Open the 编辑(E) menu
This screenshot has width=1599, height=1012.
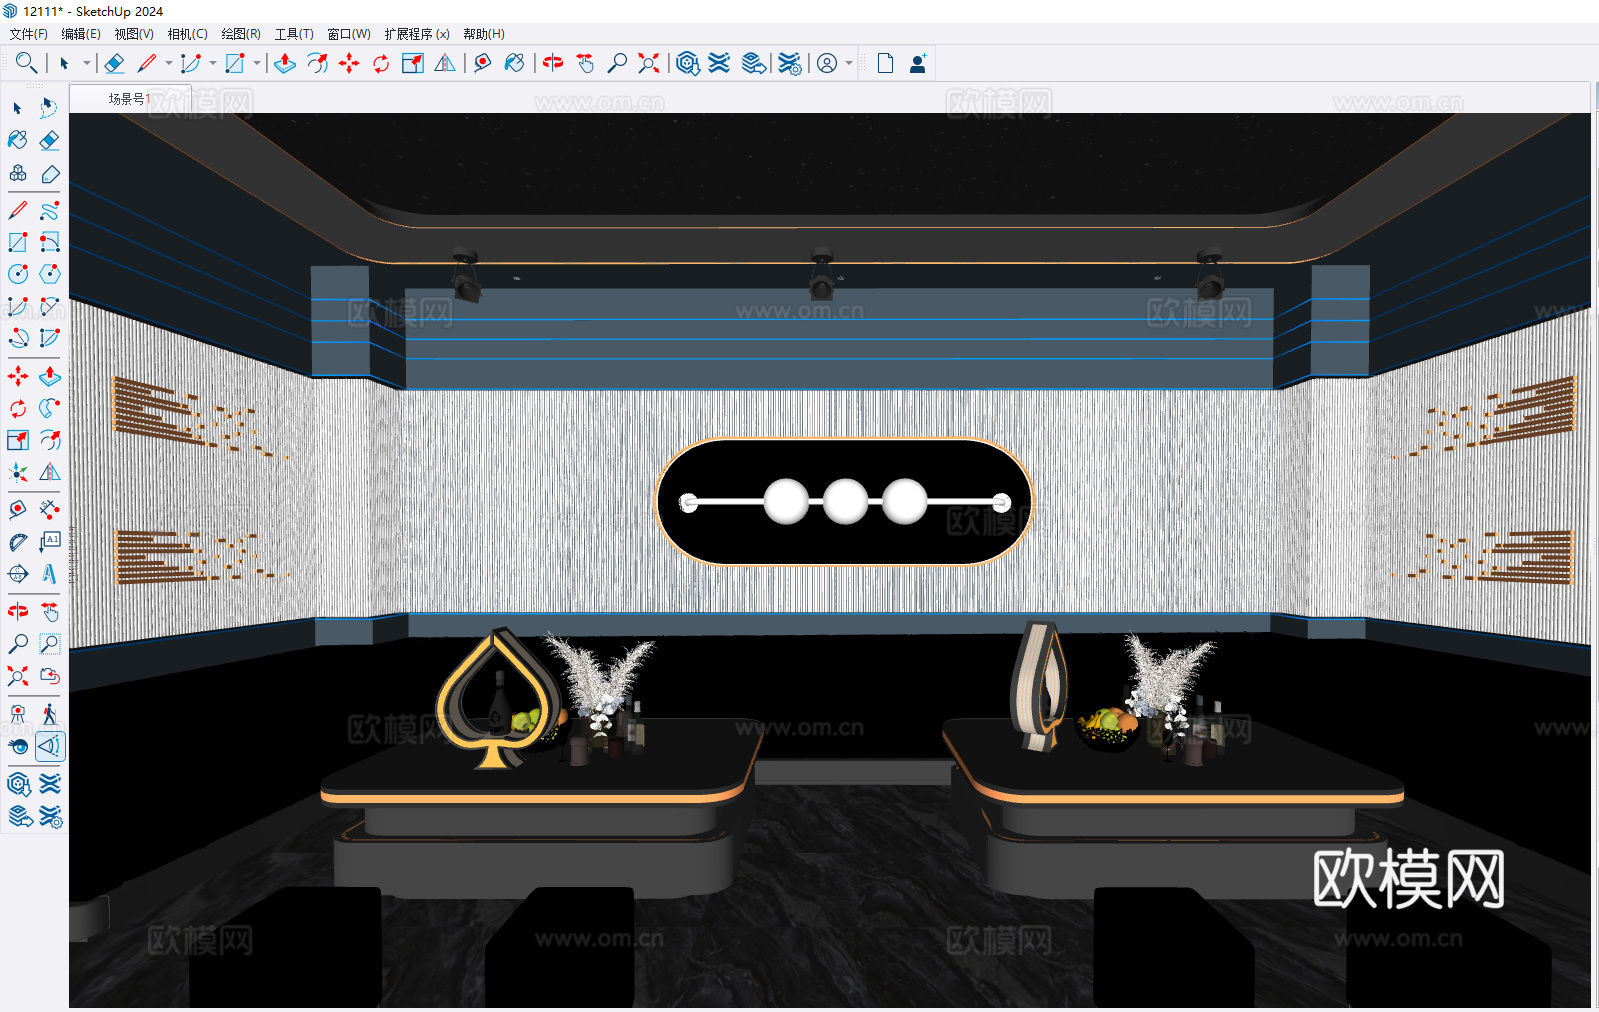(x=81, y=34)
